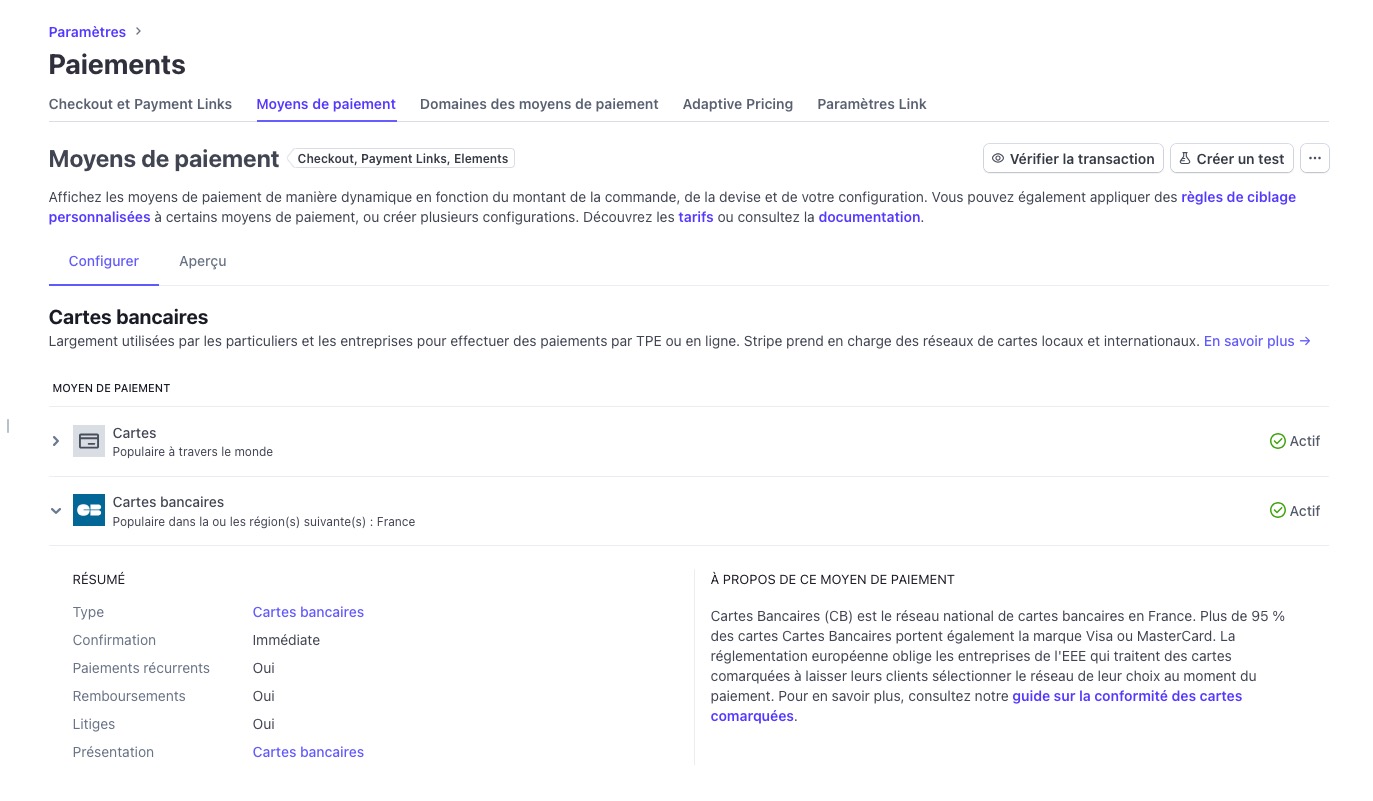Open Domaines des moyens de paiement tab
This screenshot has width=1373, height=801.
(539, 104)
